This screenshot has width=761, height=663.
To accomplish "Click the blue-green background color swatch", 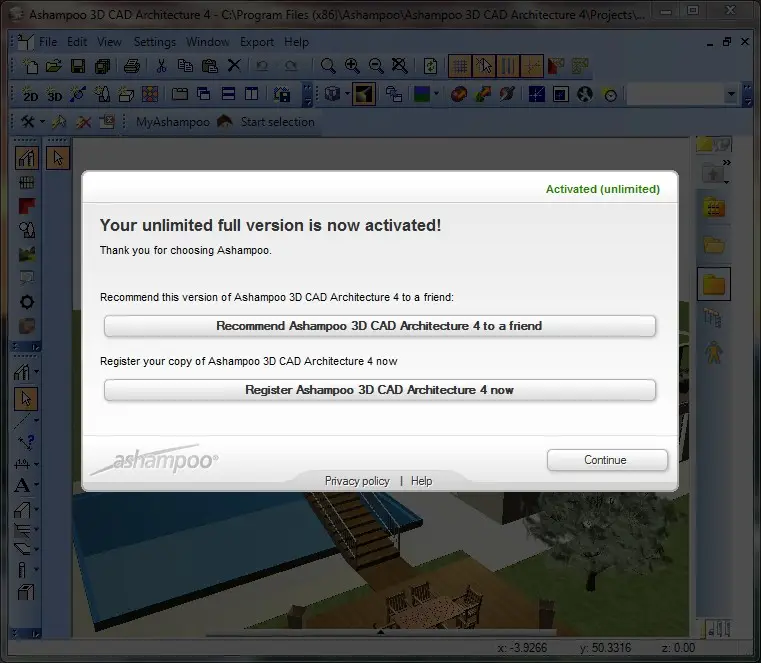I will click(422, 94).
